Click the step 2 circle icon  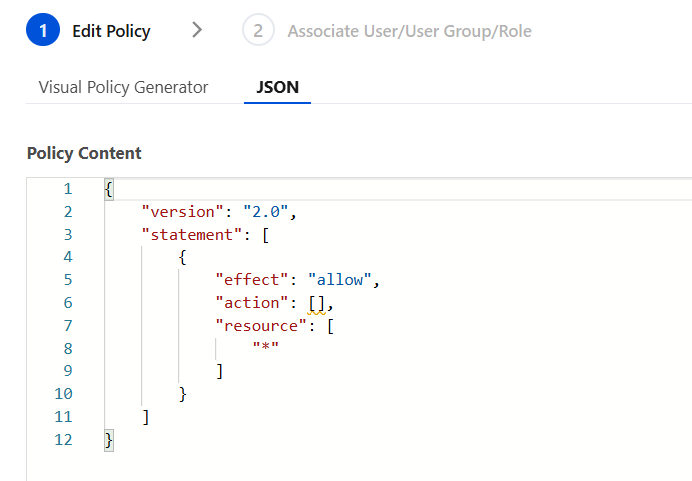pyautogui.click(x=258, y=31)
